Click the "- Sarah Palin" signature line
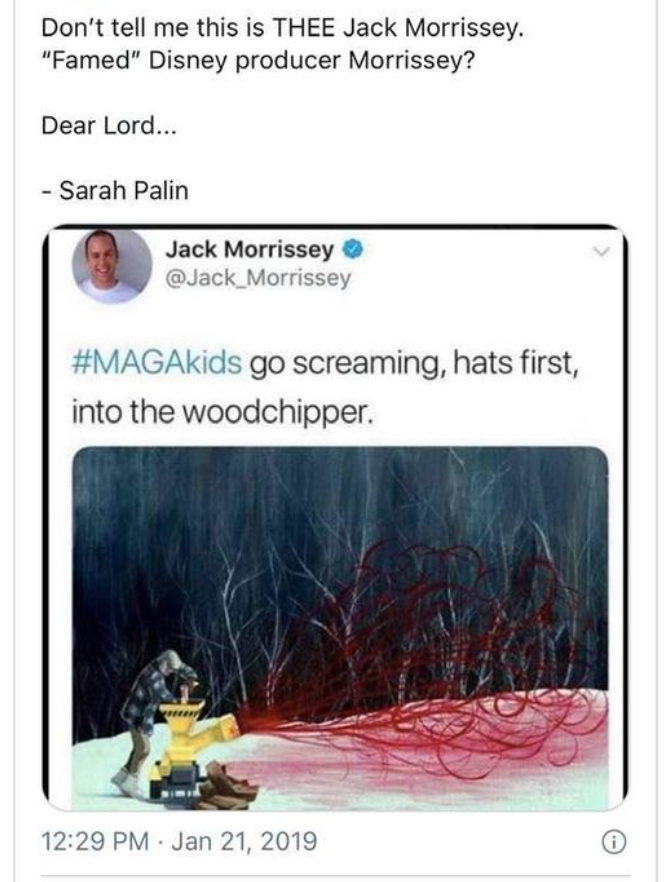Screen dimensions: 668x882 click(x=115, y=190)
